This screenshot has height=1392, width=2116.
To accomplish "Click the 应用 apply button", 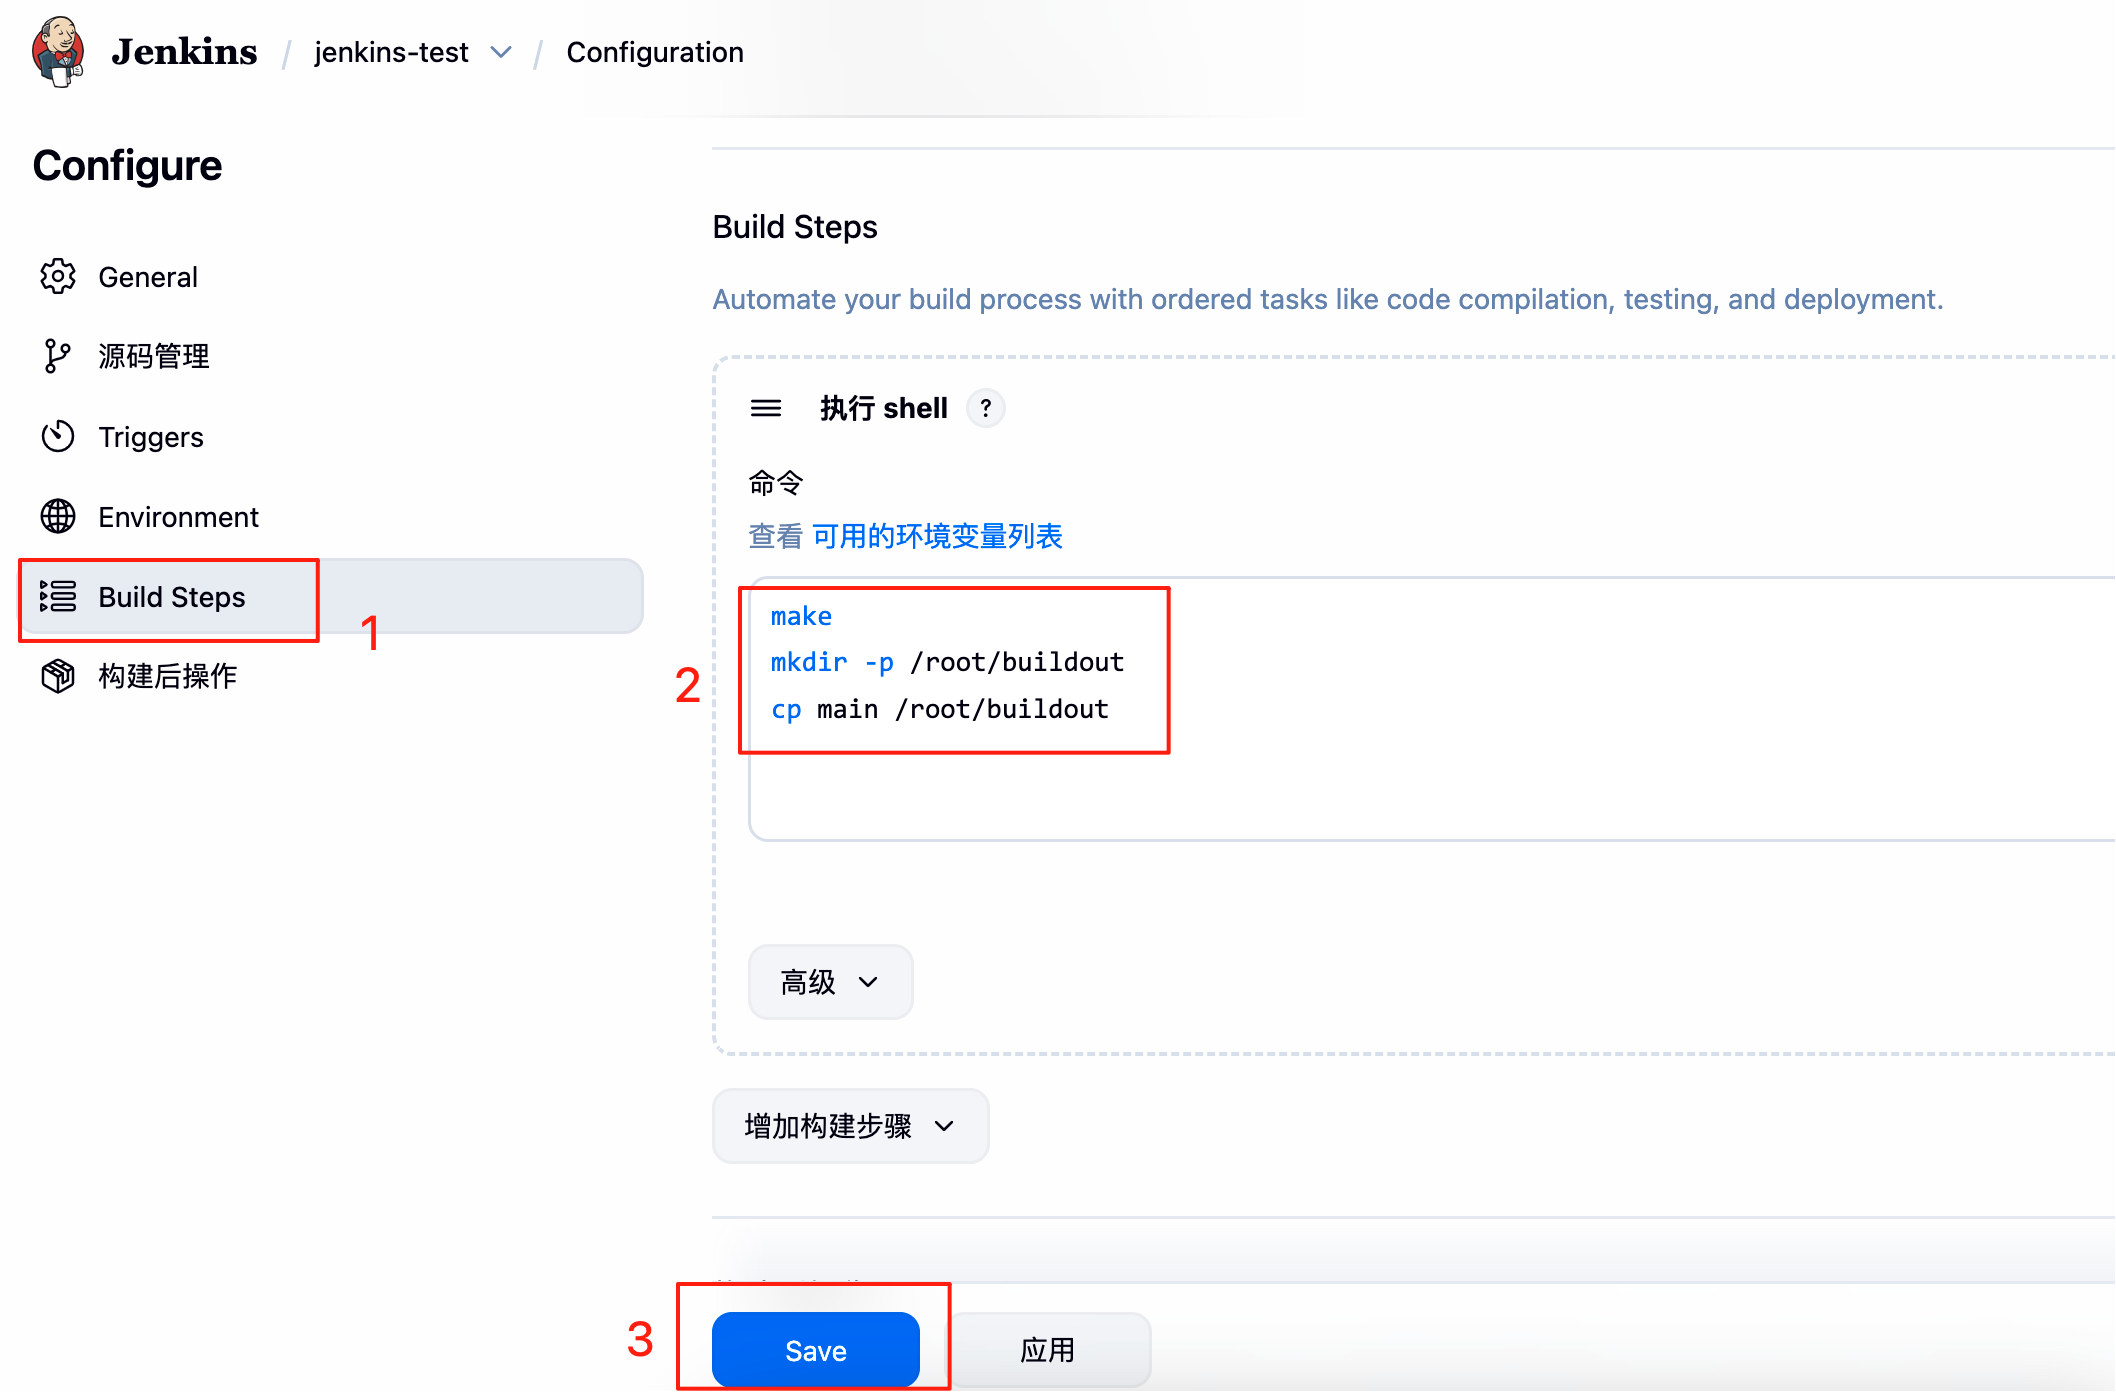I will click(1048, 1350).
